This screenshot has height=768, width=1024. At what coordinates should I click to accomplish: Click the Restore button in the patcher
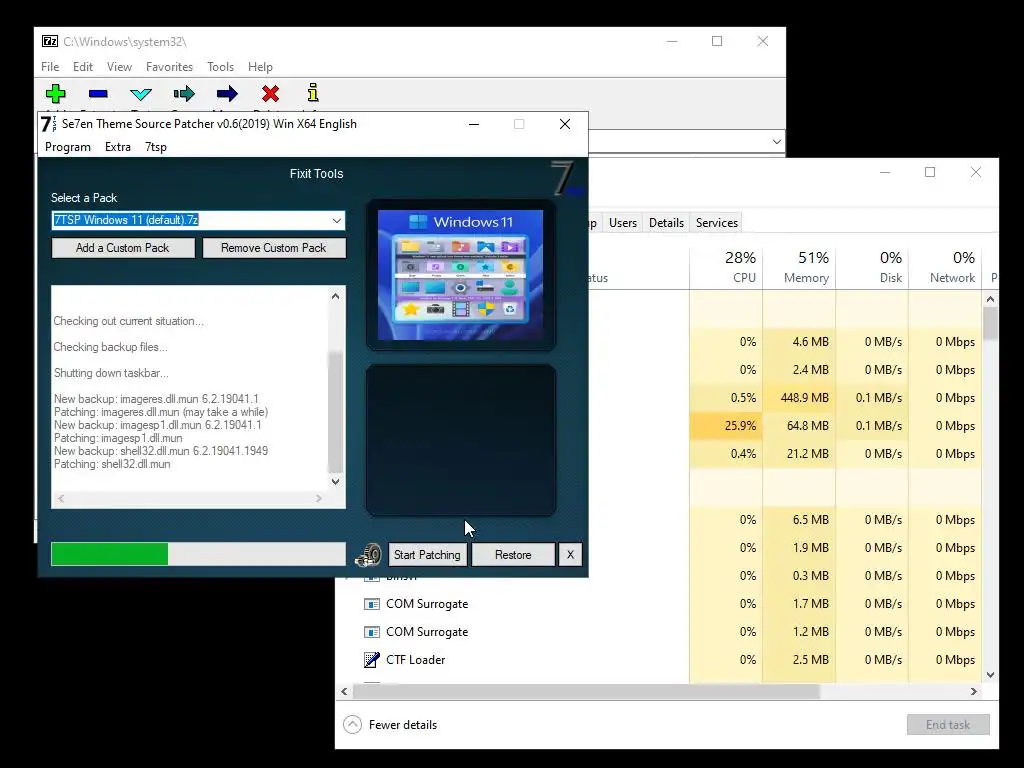click(513, 555)
